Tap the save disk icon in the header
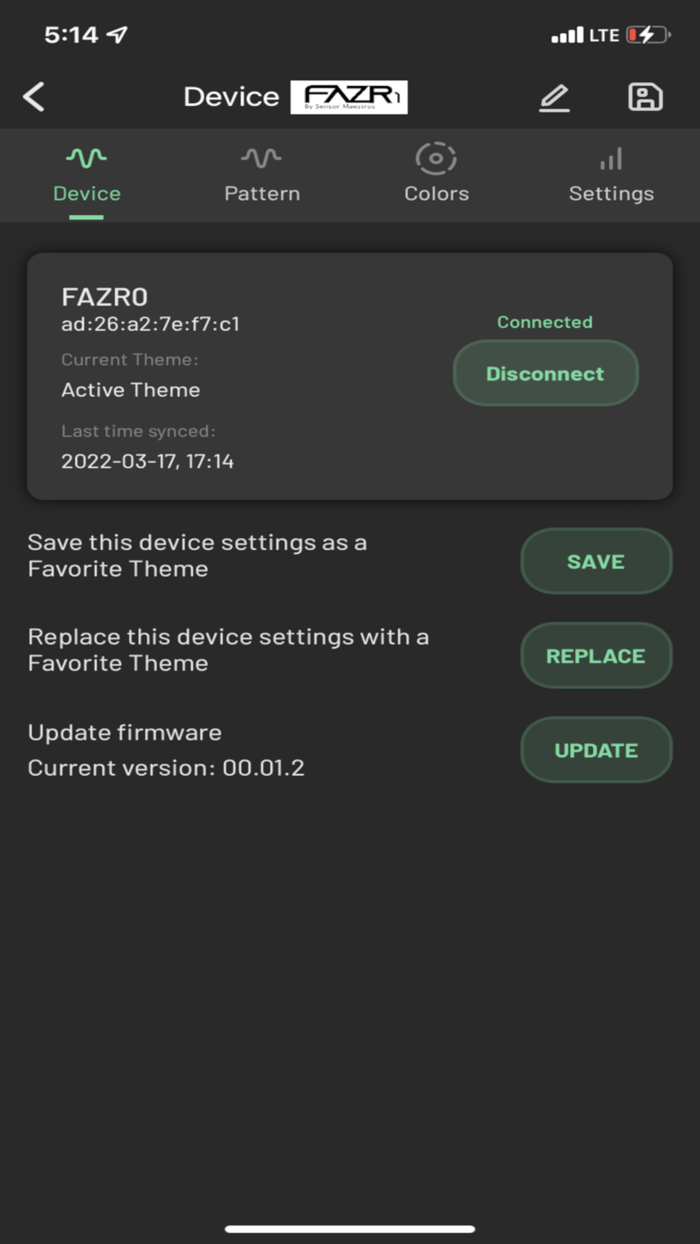The width and height of the screenshot is (700, 1244). click(645, 96)
